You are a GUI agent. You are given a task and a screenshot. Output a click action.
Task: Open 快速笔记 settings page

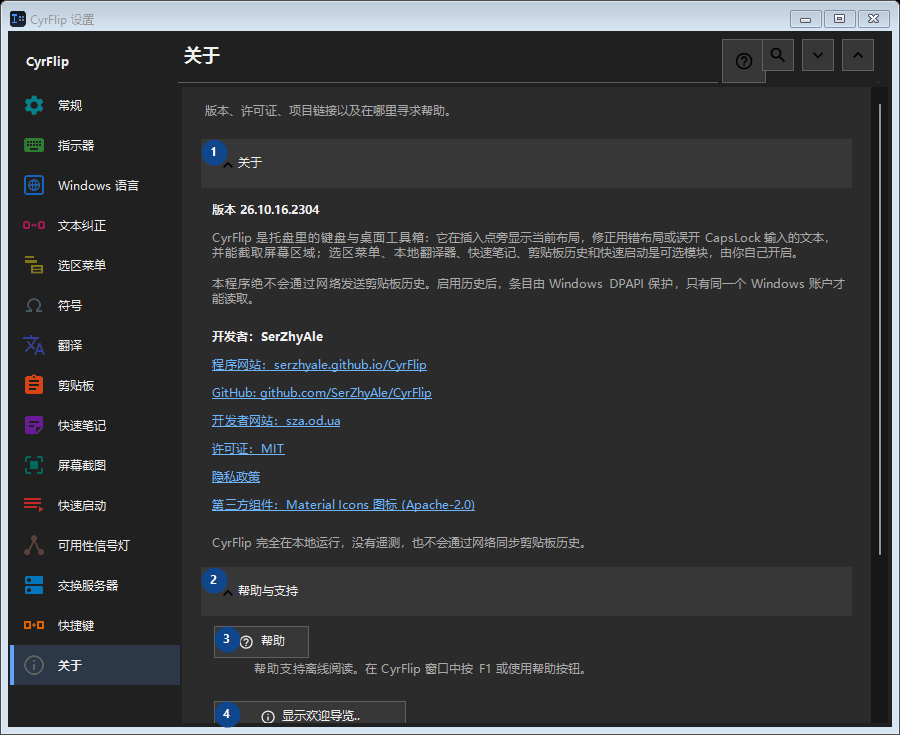coord(95,425)
